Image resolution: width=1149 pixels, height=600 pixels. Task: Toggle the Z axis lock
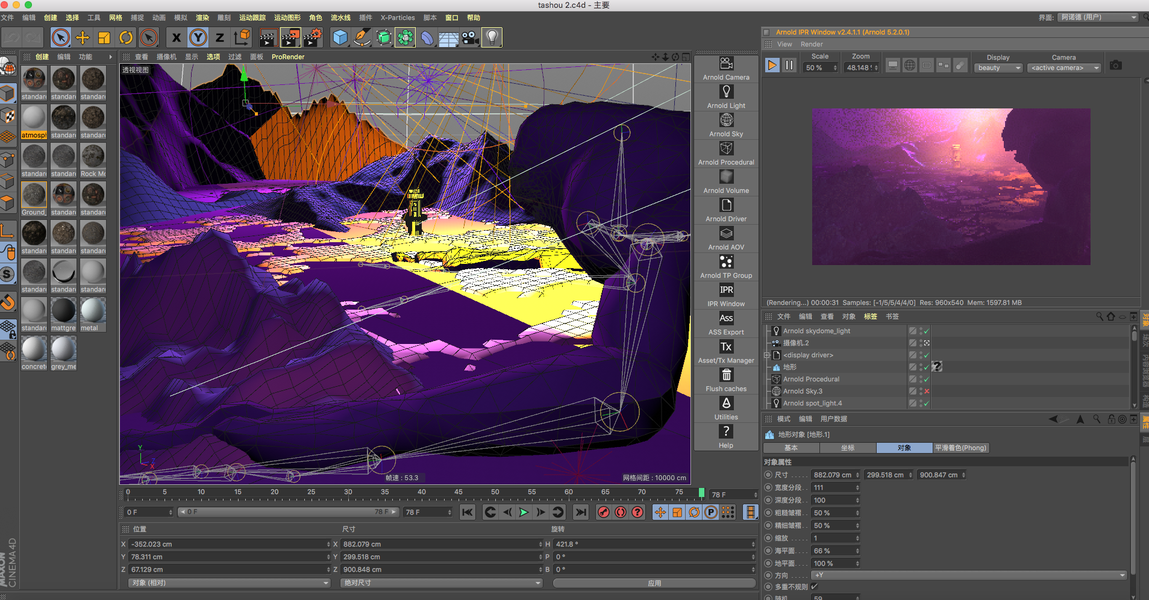[x=219, y=37]
